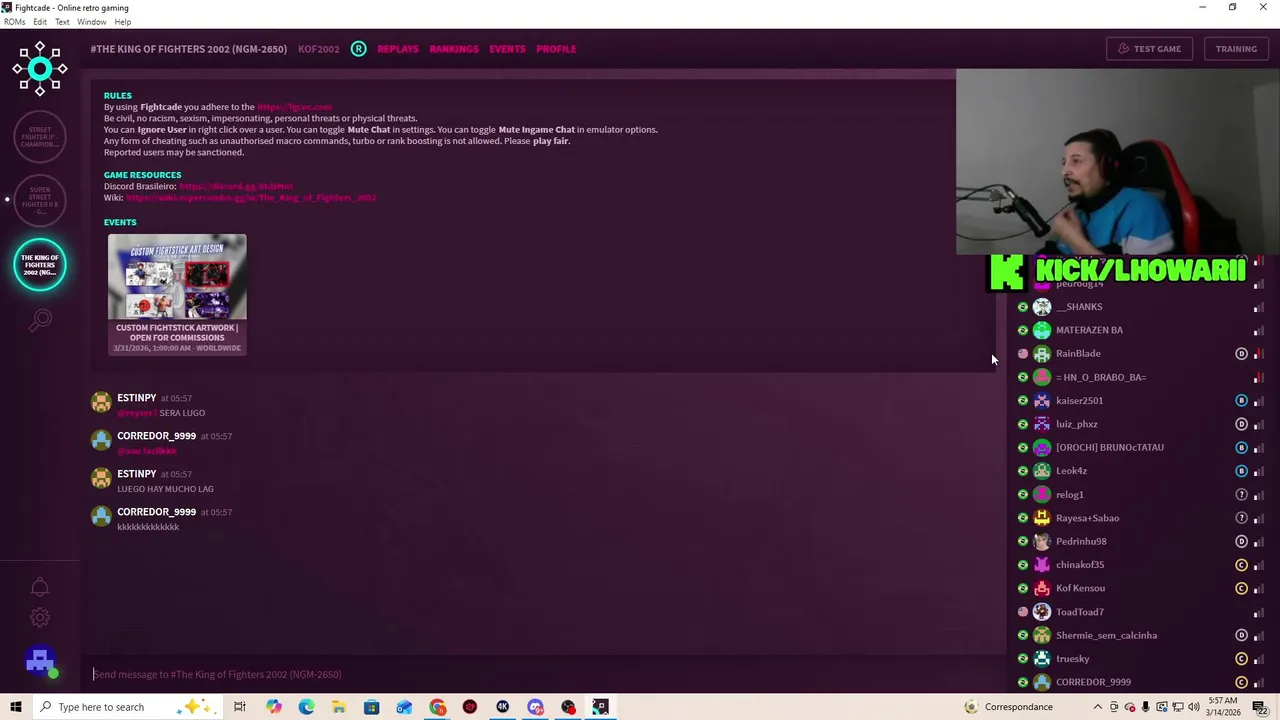1280x720 pixels.
Task: Click Leok4z's Brazil flag icon
Action: click(1022, 471)
